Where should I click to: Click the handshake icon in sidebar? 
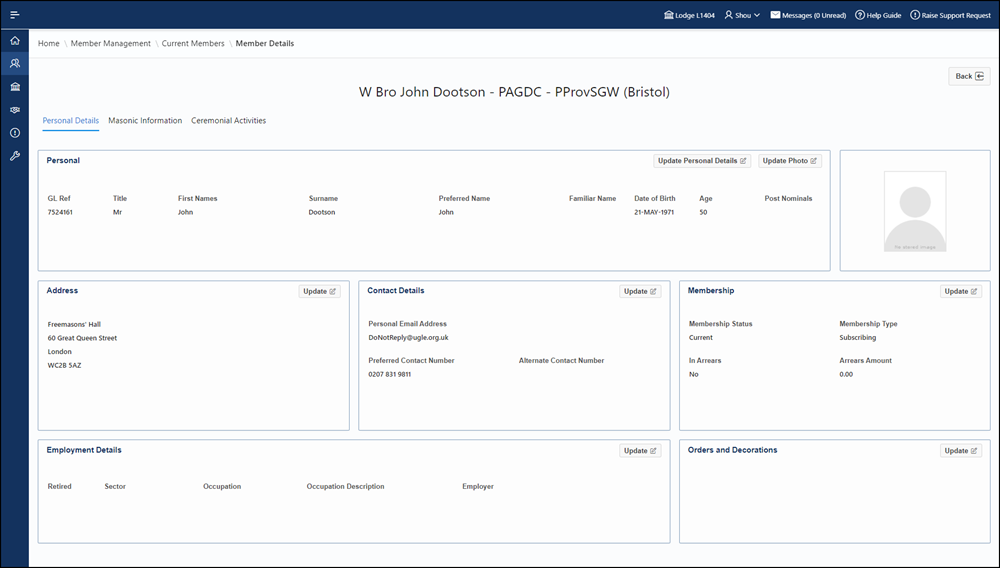[x=15, y=110]
